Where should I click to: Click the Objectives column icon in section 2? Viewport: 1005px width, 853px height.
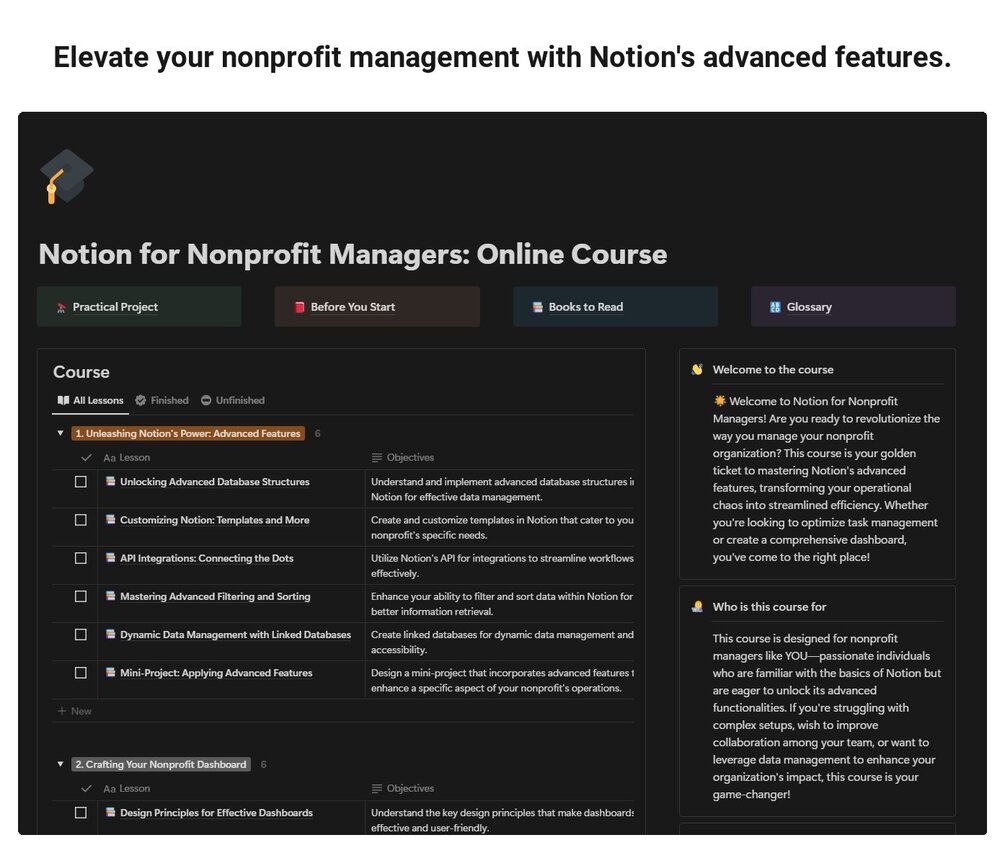tap(377, 789)
